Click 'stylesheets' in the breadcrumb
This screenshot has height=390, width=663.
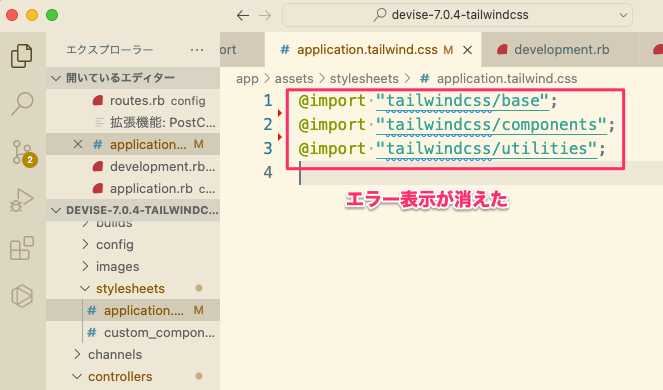364,79
